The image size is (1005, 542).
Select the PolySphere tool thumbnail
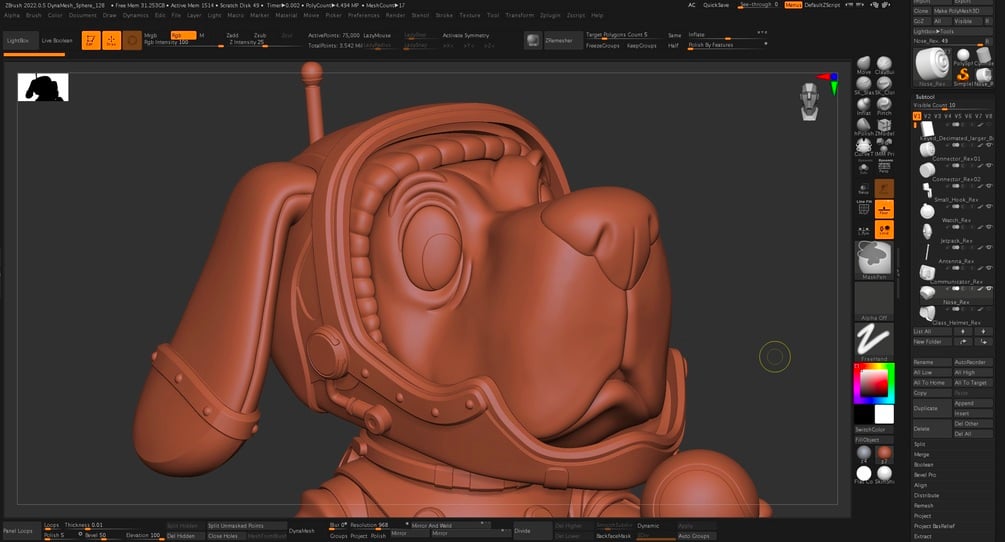tap(963, 56)
